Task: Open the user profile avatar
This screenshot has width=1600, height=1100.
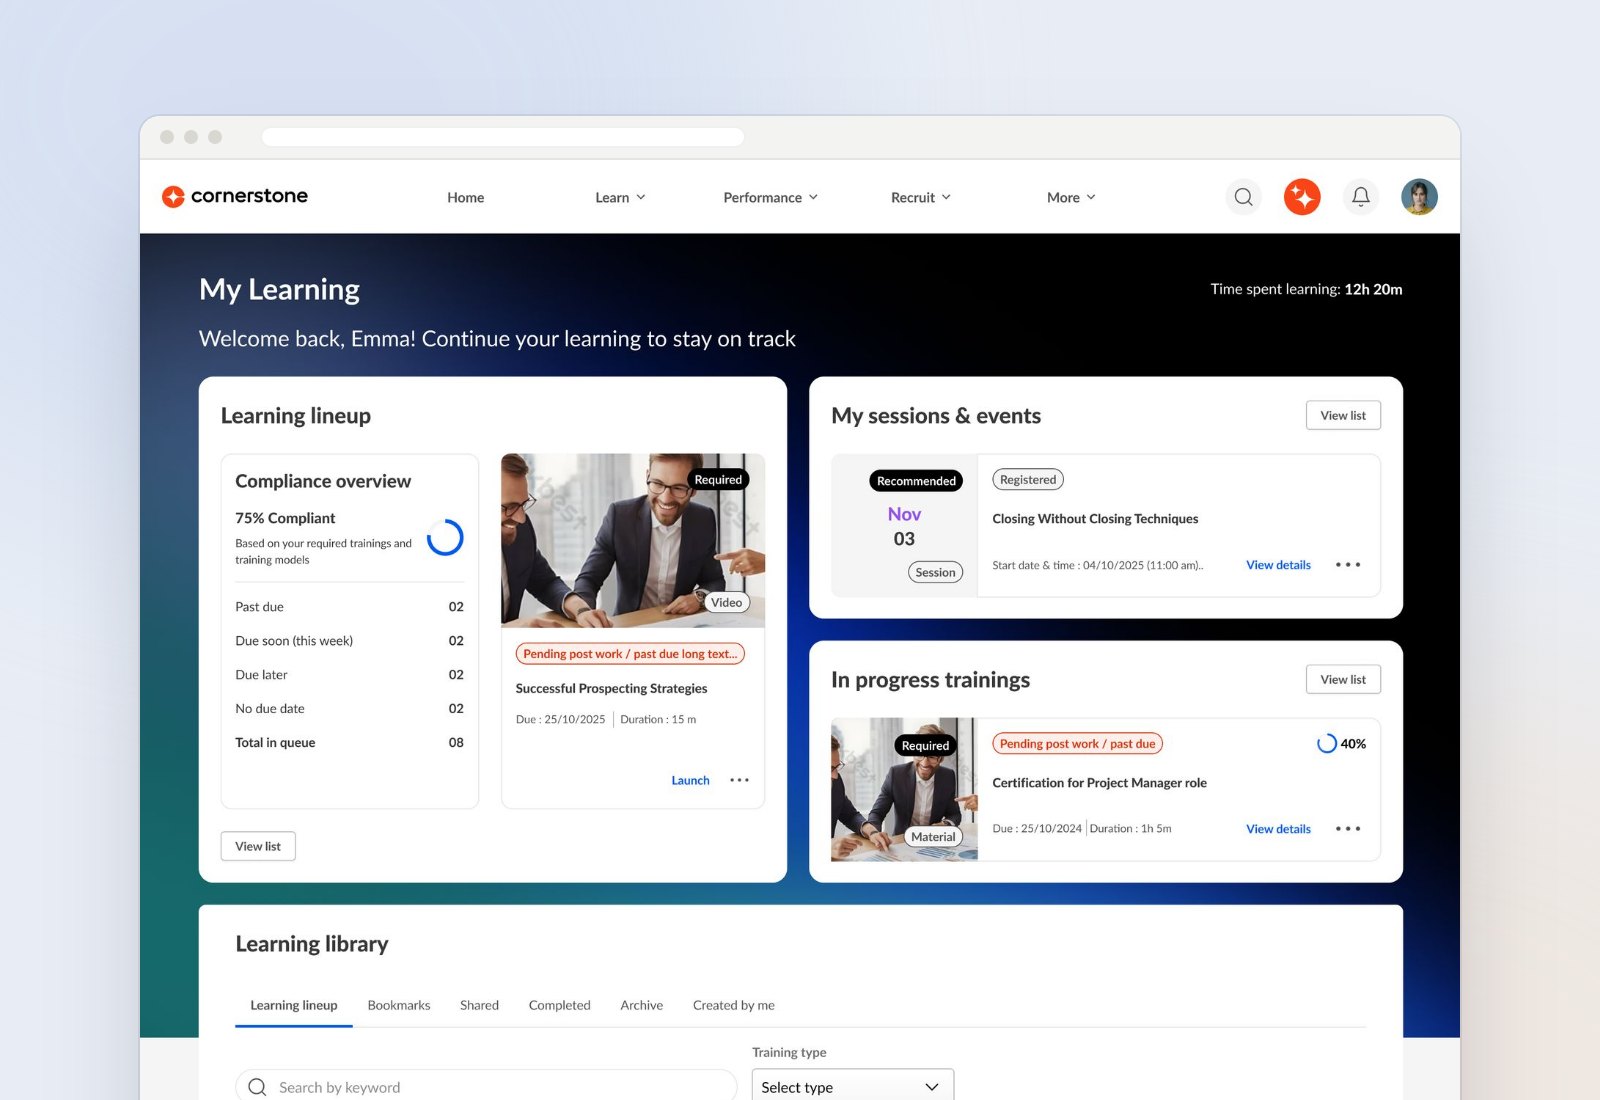Action: [1419, 197]
